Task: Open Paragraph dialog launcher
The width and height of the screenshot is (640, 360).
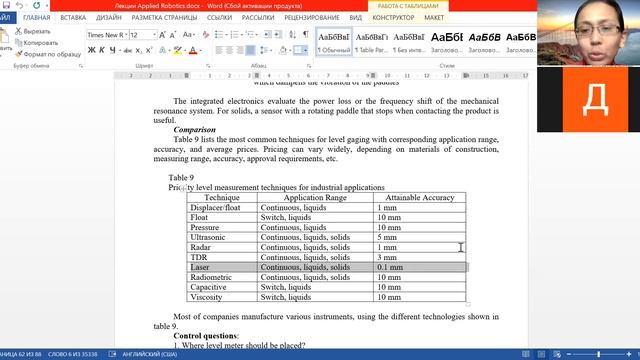Action: [309, 66]
